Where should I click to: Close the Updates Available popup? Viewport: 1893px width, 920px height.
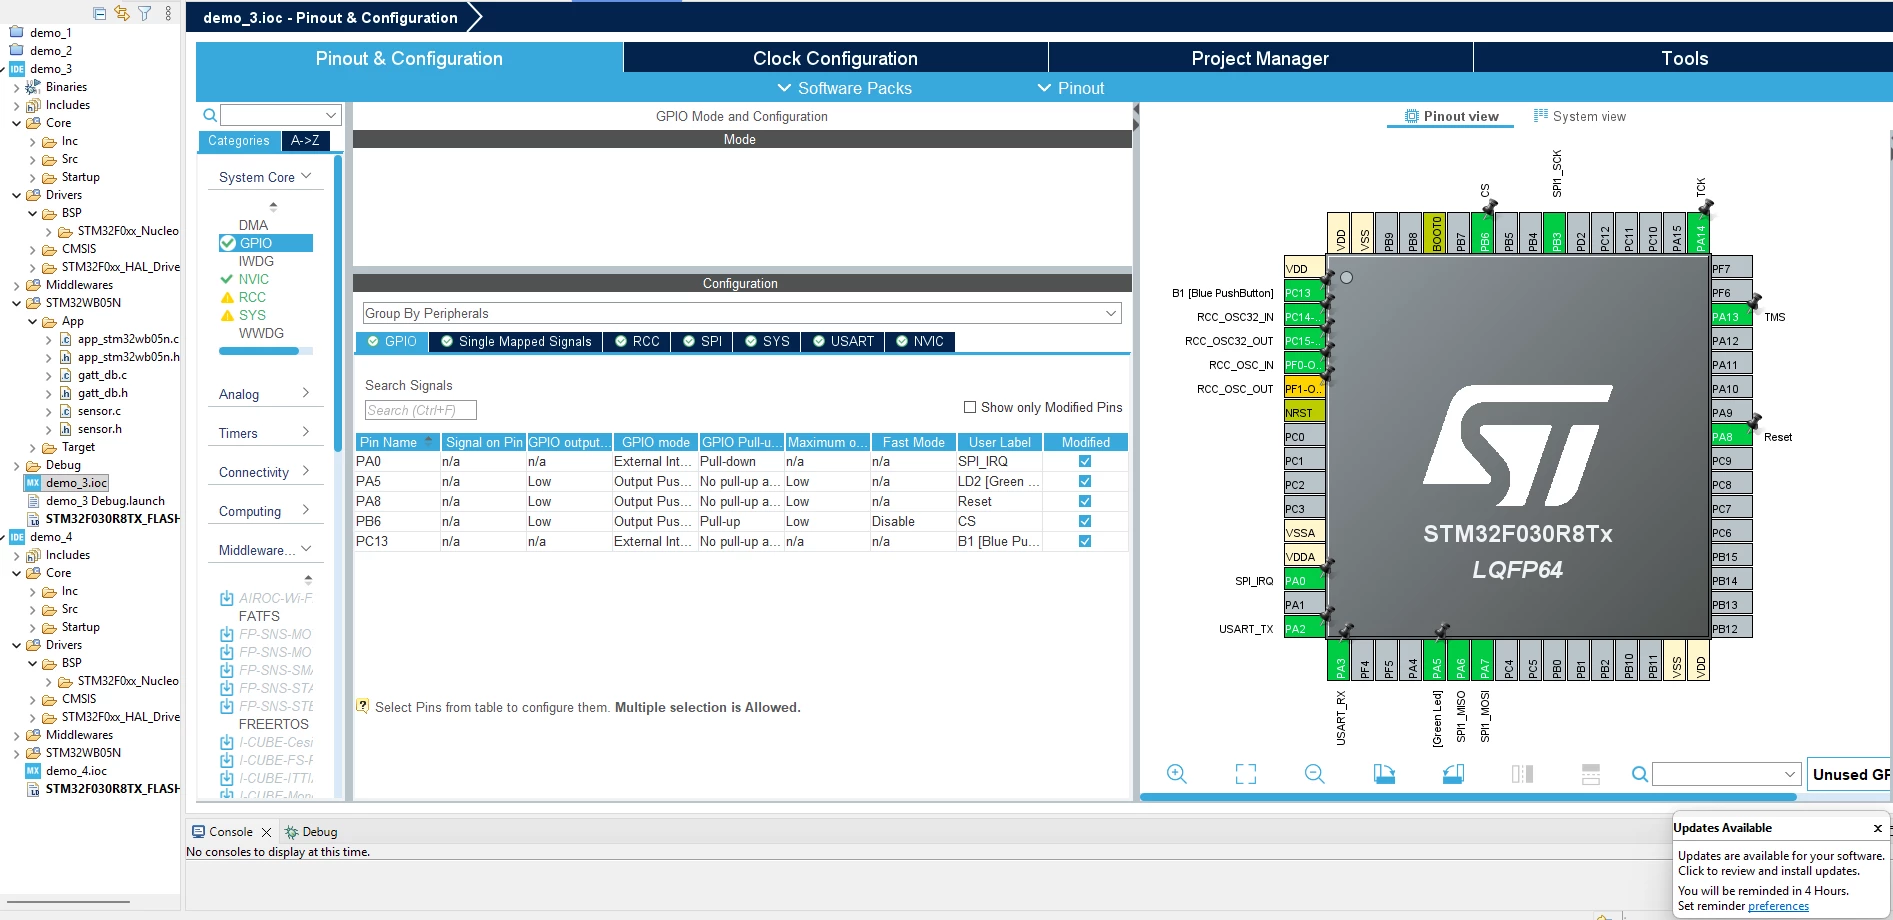pos(1878,828)
